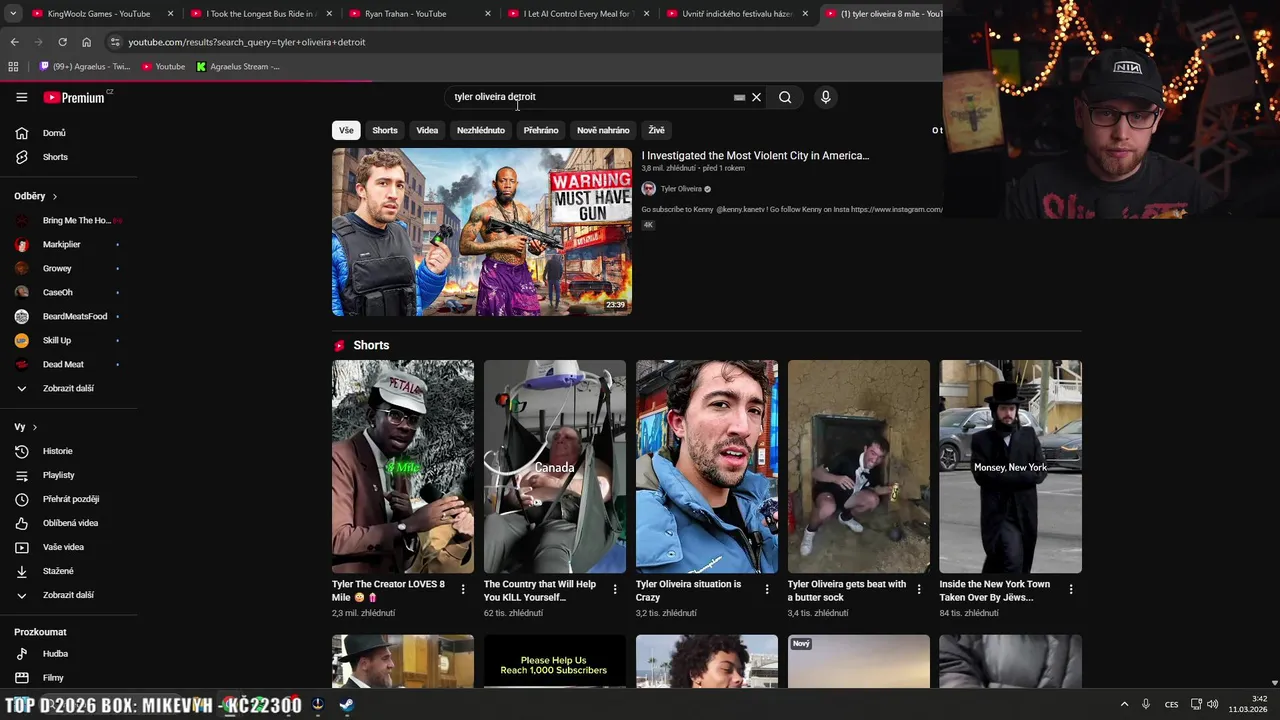
Task: Expand the Vy section chevron
Action: click(34, 428)
